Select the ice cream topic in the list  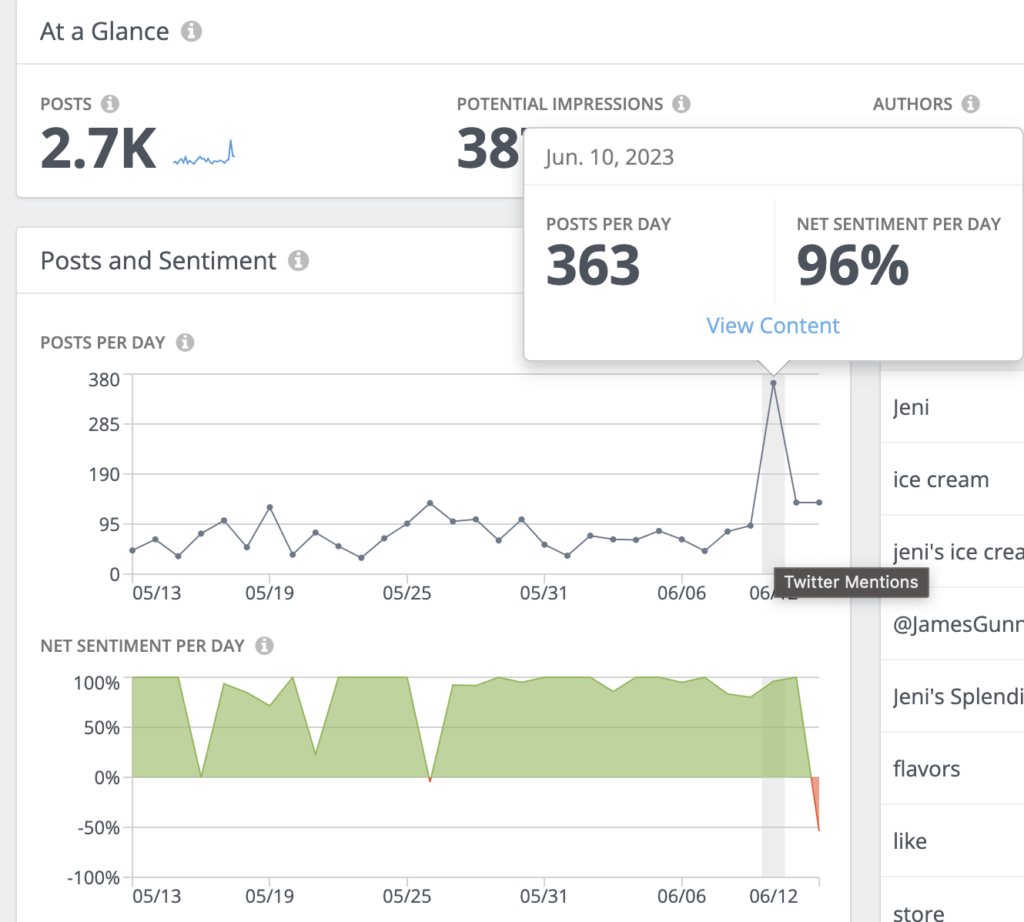point(941,480)
